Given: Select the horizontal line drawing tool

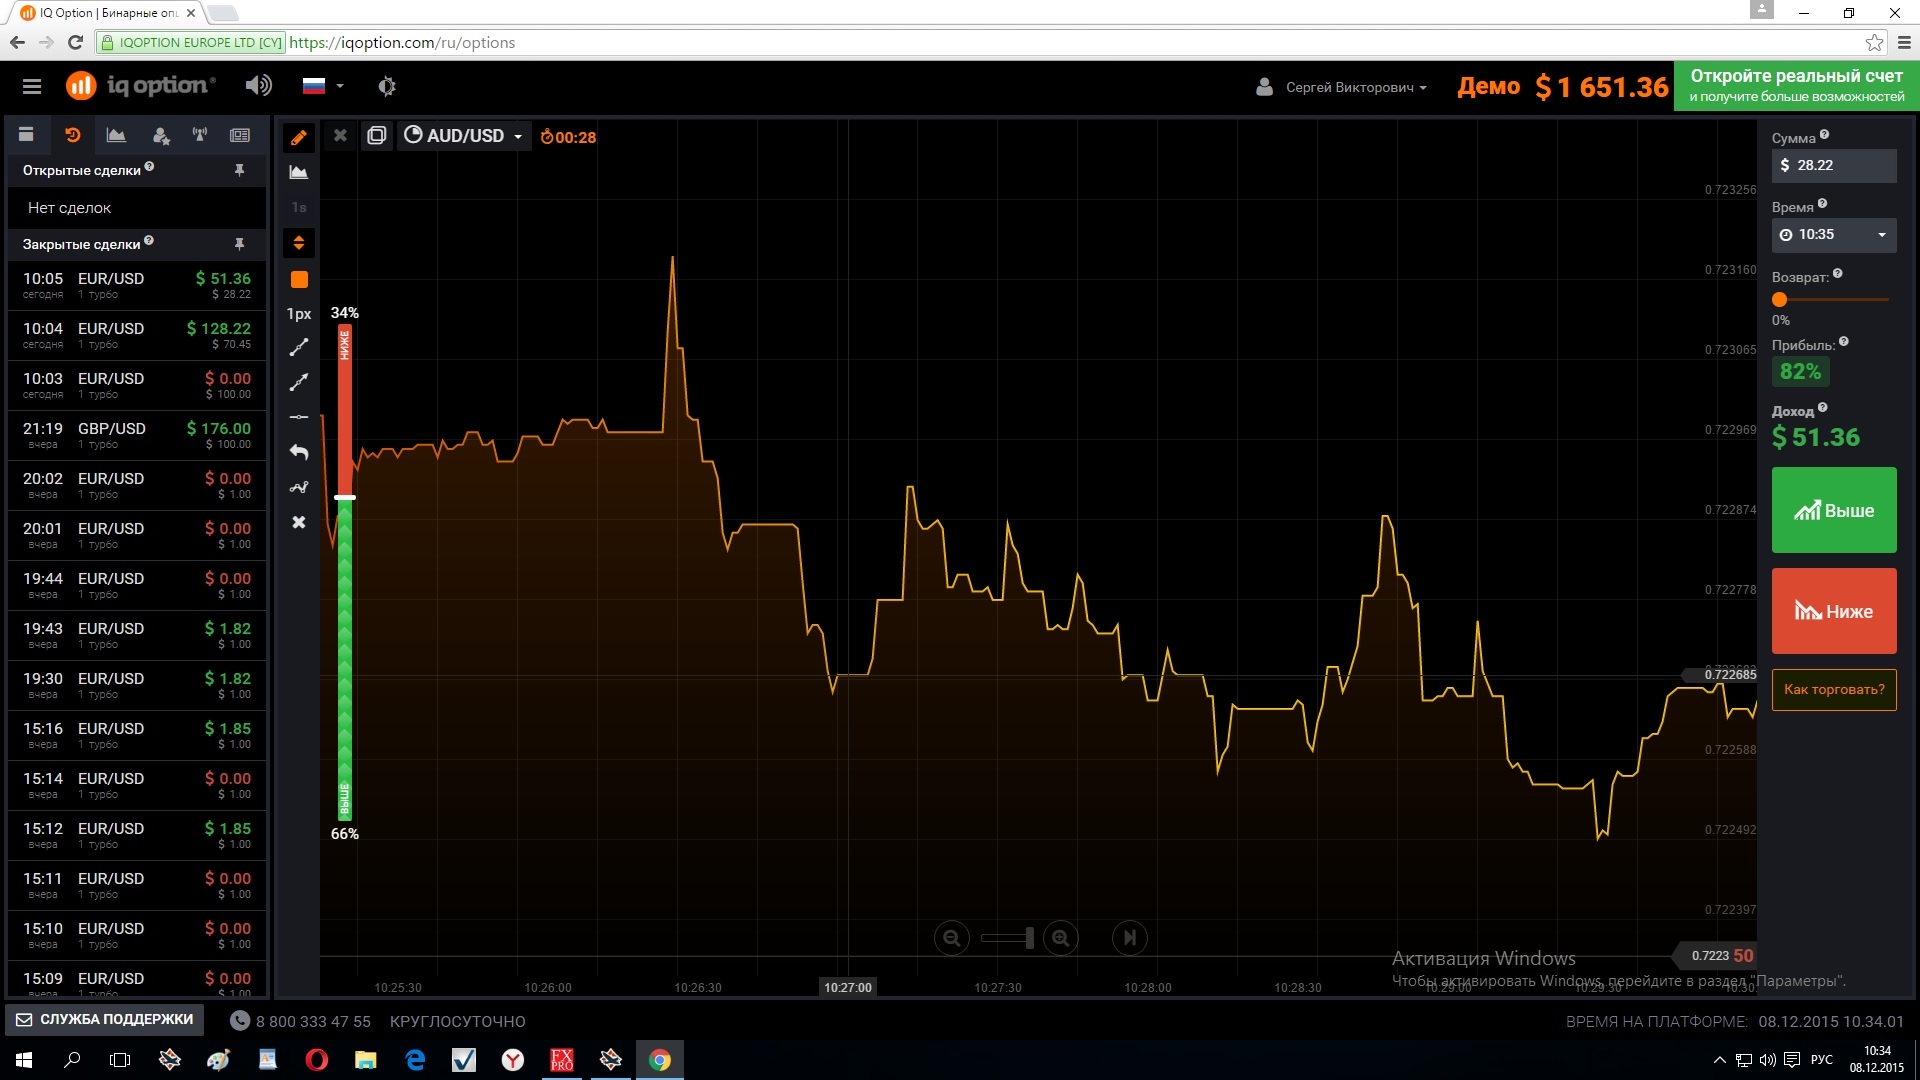Looking at the screenshot, I should pyautogui.click(x=298, y=416).
